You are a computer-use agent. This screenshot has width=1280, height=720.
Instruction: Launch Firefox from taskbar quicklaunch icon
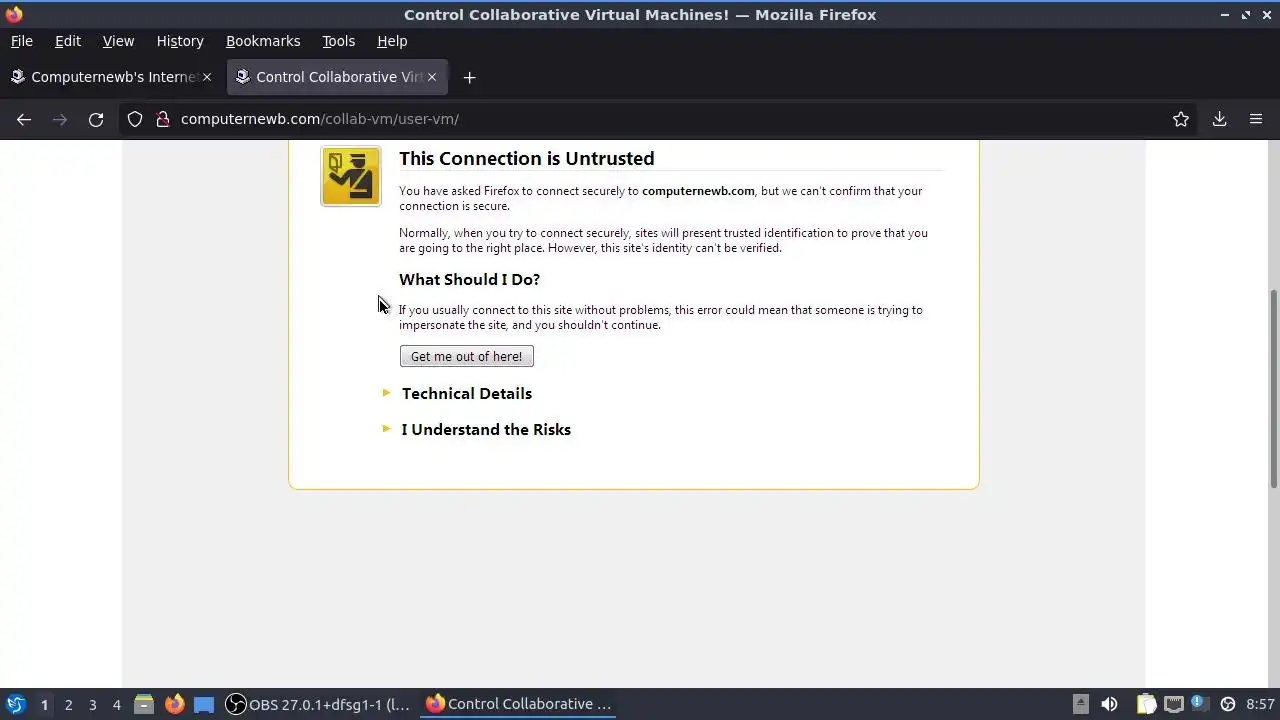point(174,704)
